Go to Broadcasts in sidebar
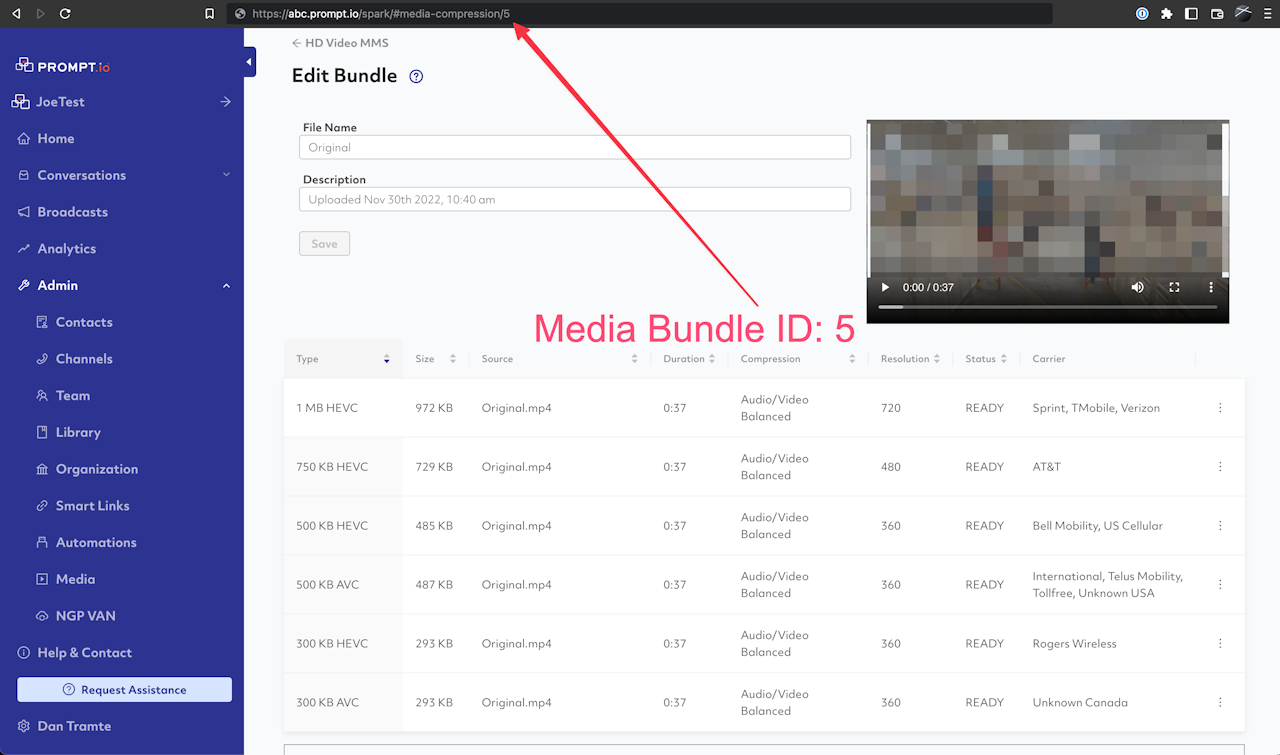 (72, 212)
